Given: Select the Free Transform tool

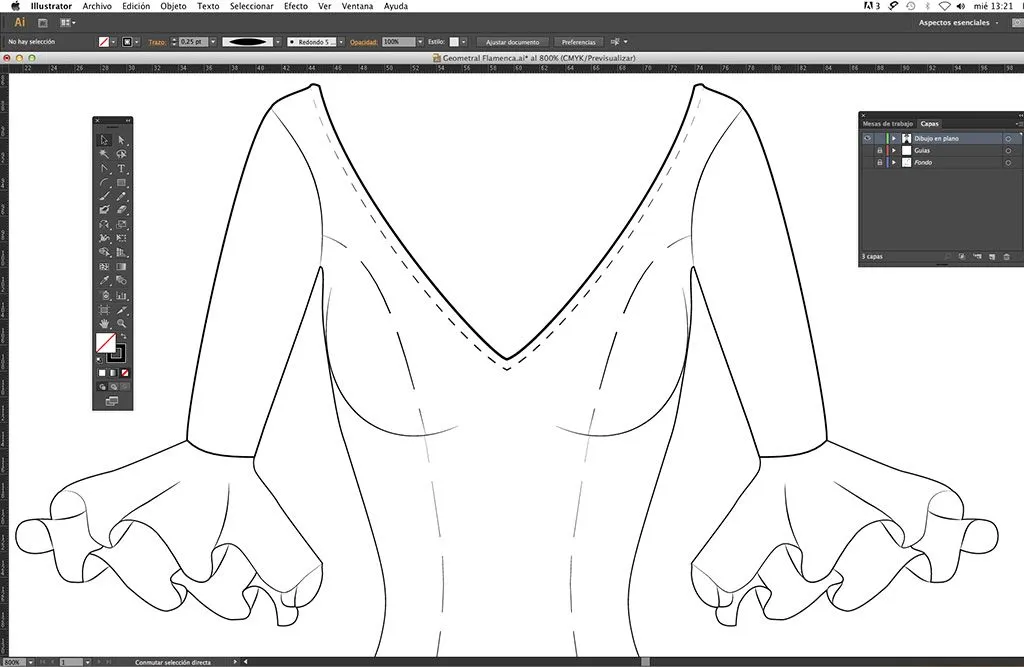Looking at the screenshot, I should (121, 238).
